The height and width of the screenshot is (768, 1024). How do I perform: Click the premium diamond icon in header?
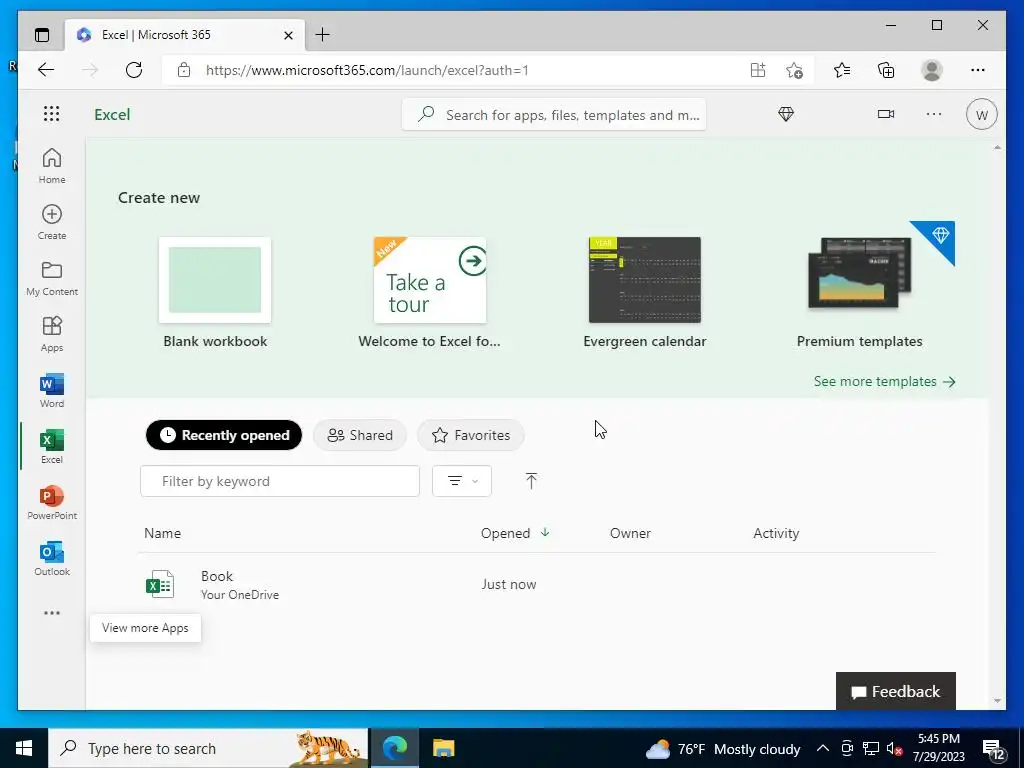[786, 114]
